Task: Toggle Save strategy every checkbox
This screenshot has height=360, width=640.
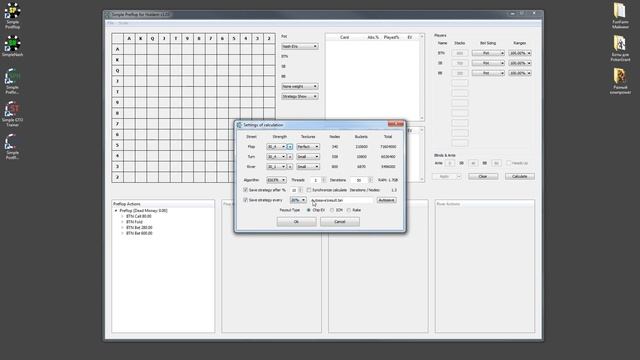Action: (x=245, y=200)
